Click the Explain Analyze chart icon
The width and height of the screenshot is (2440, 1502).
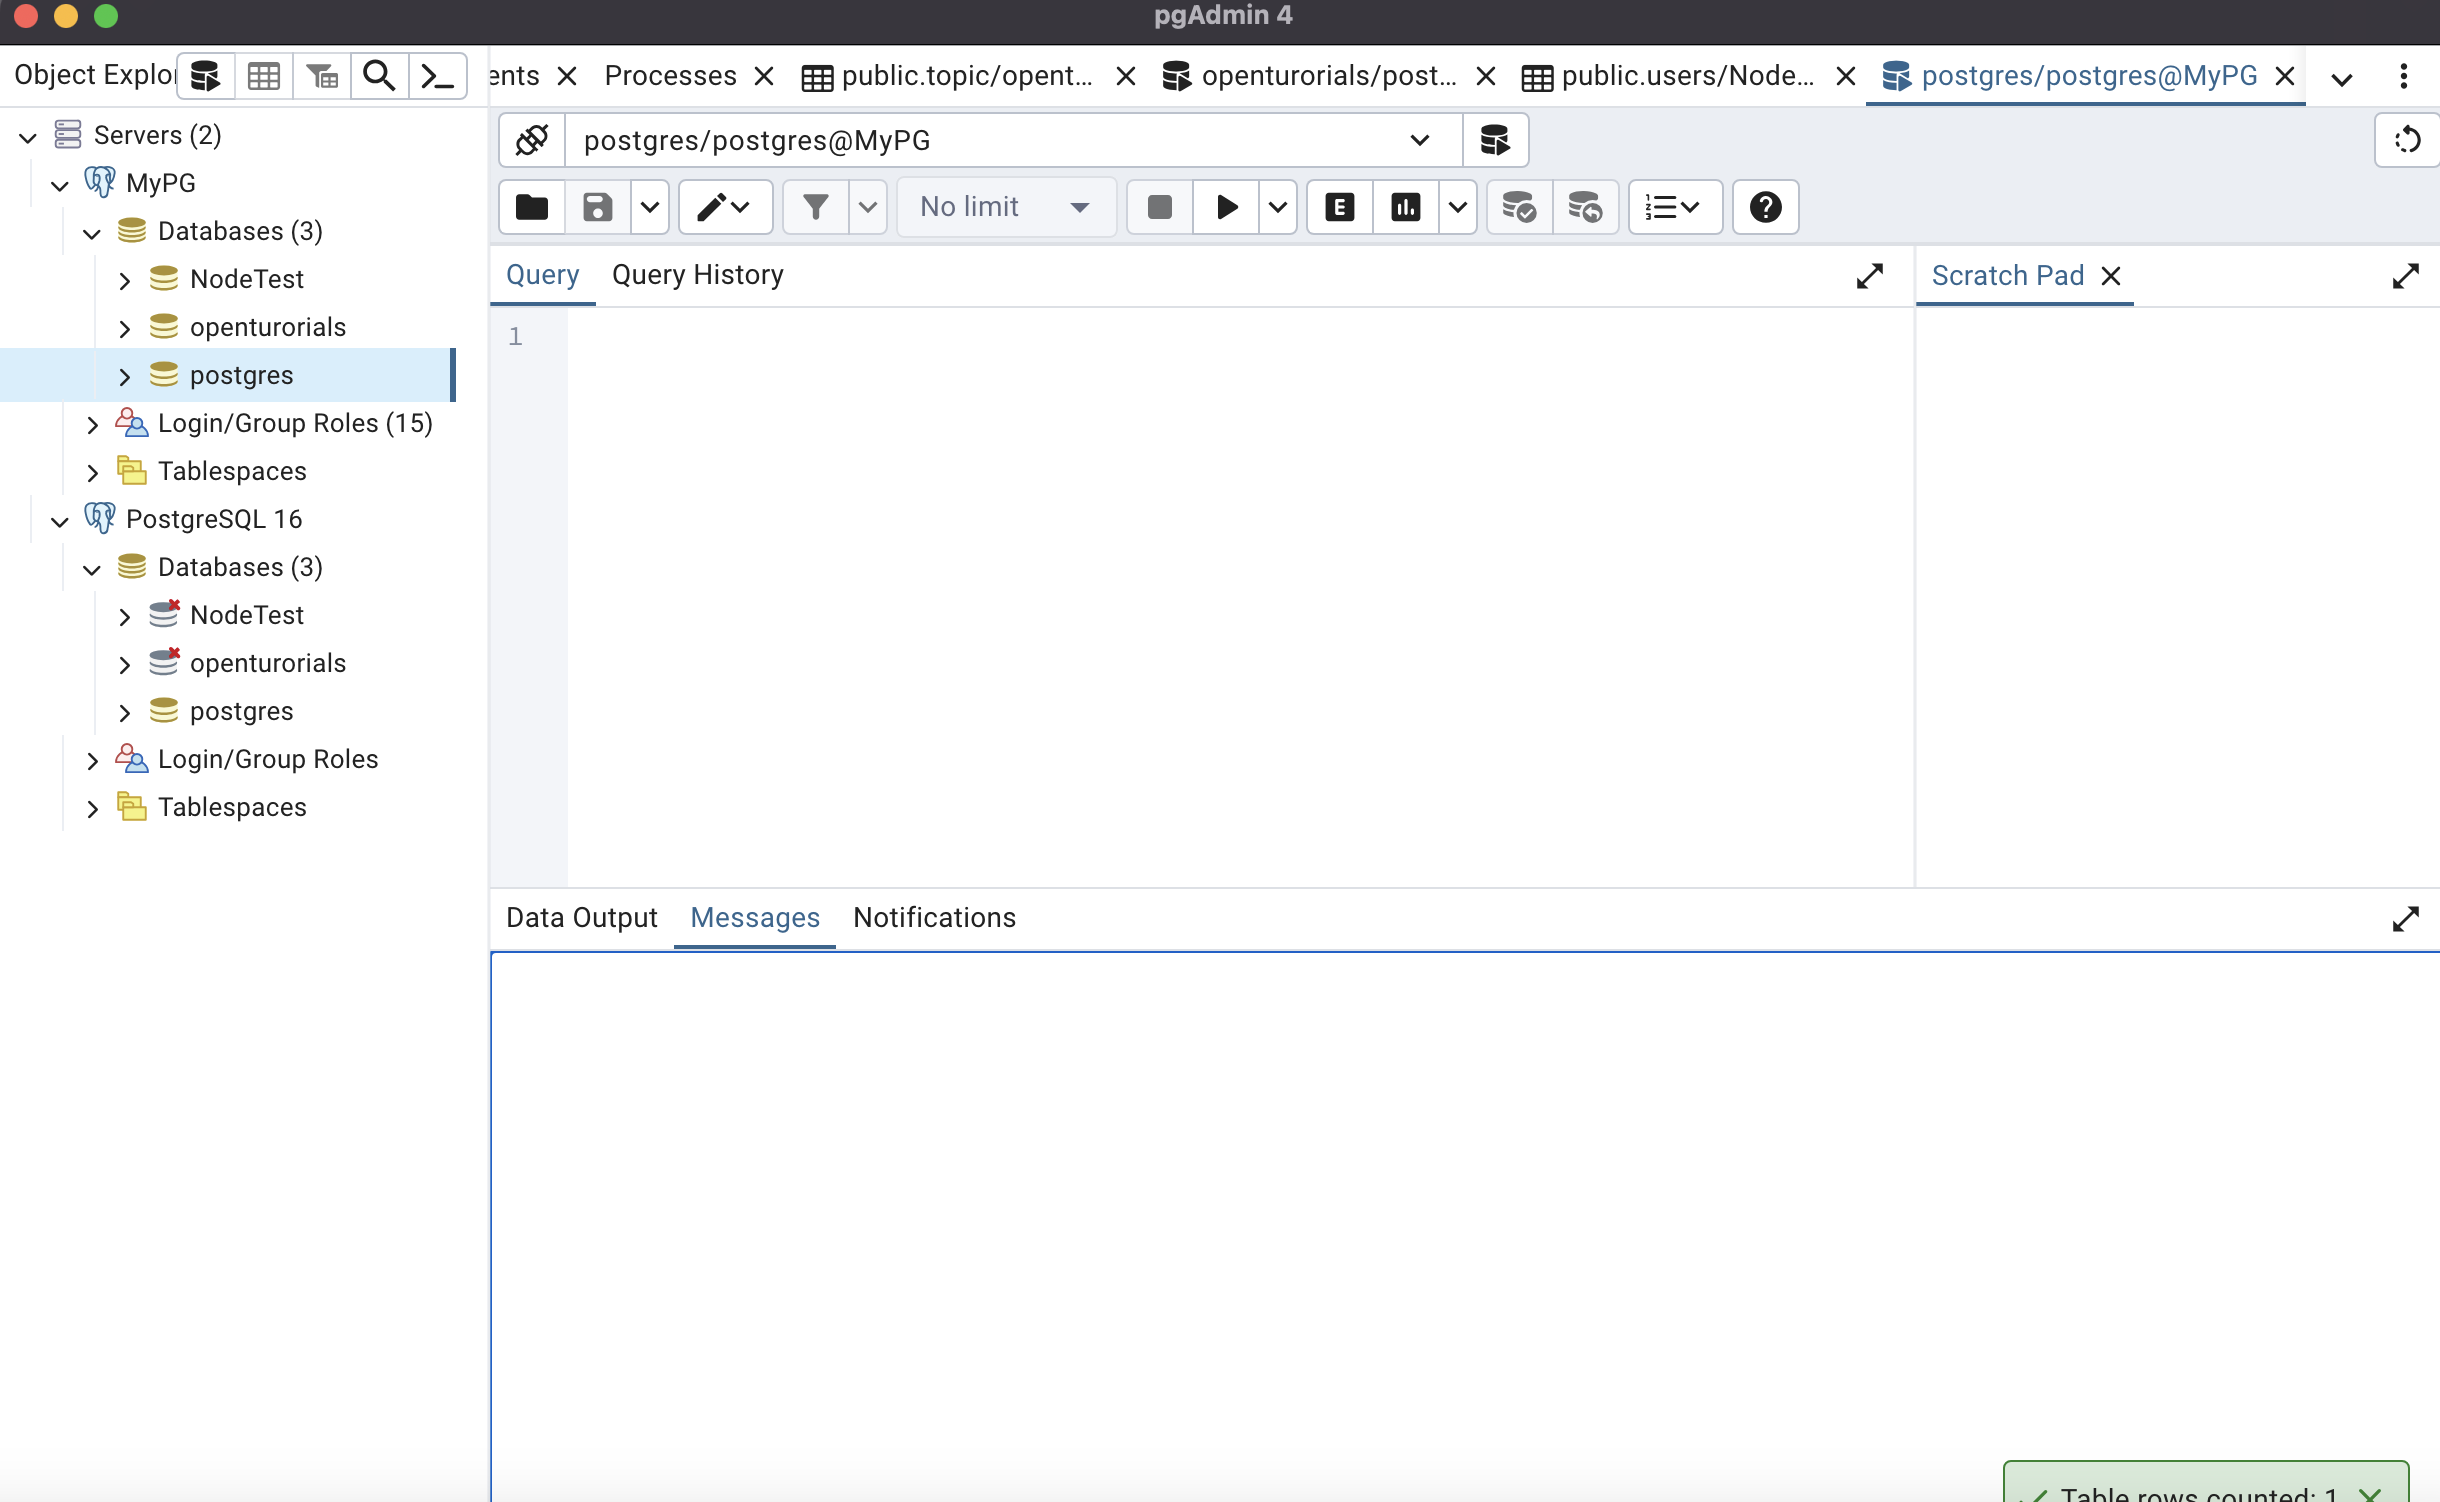coord(1405,207)
